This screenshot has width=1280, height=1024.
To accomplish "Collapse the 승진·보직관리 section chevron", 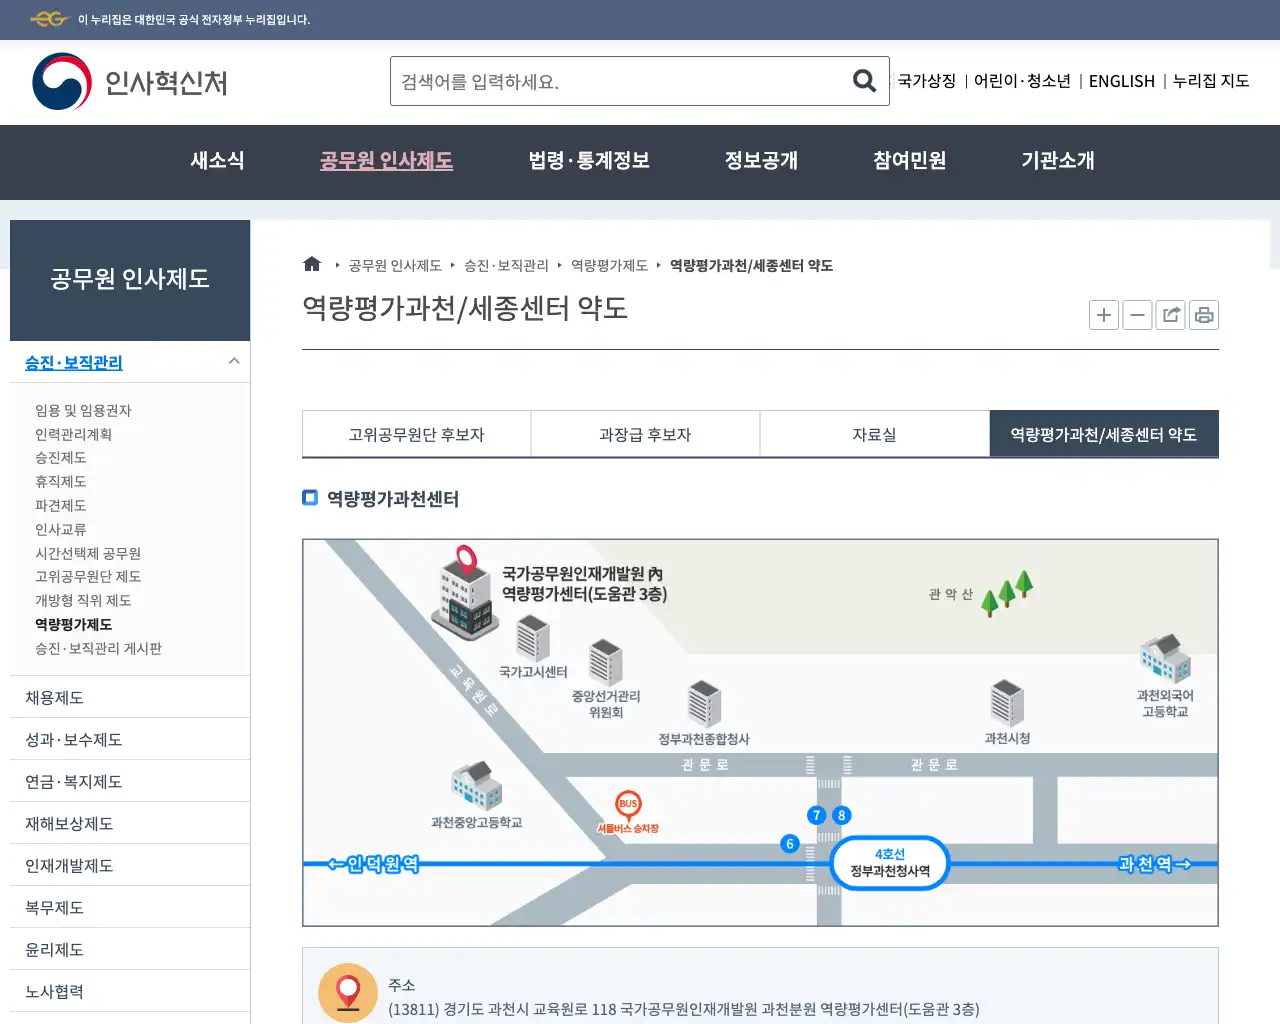I will (x=234, y=361).
